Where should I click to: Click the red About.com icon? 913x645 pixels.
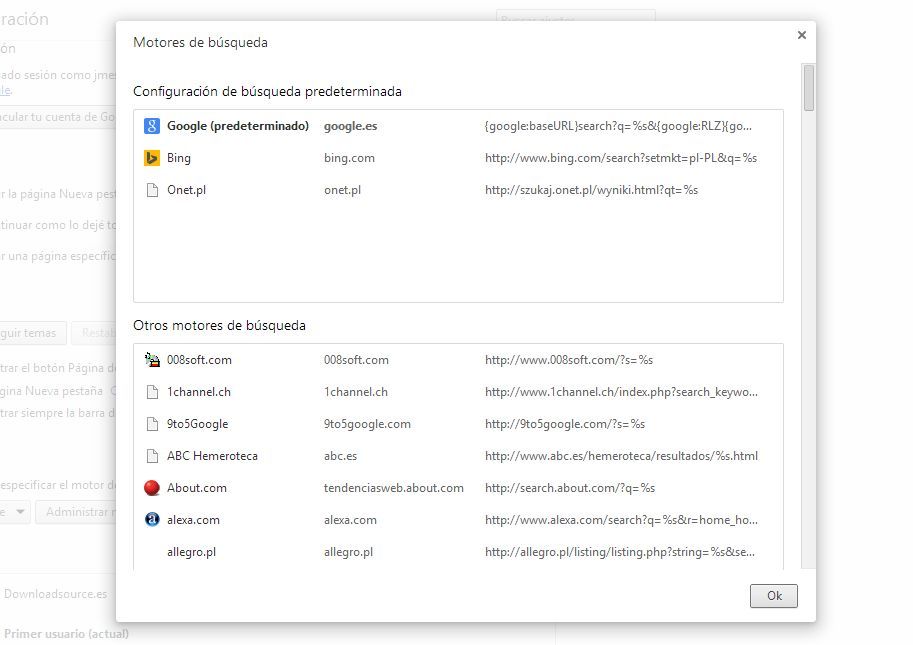[x=152, y=488]
